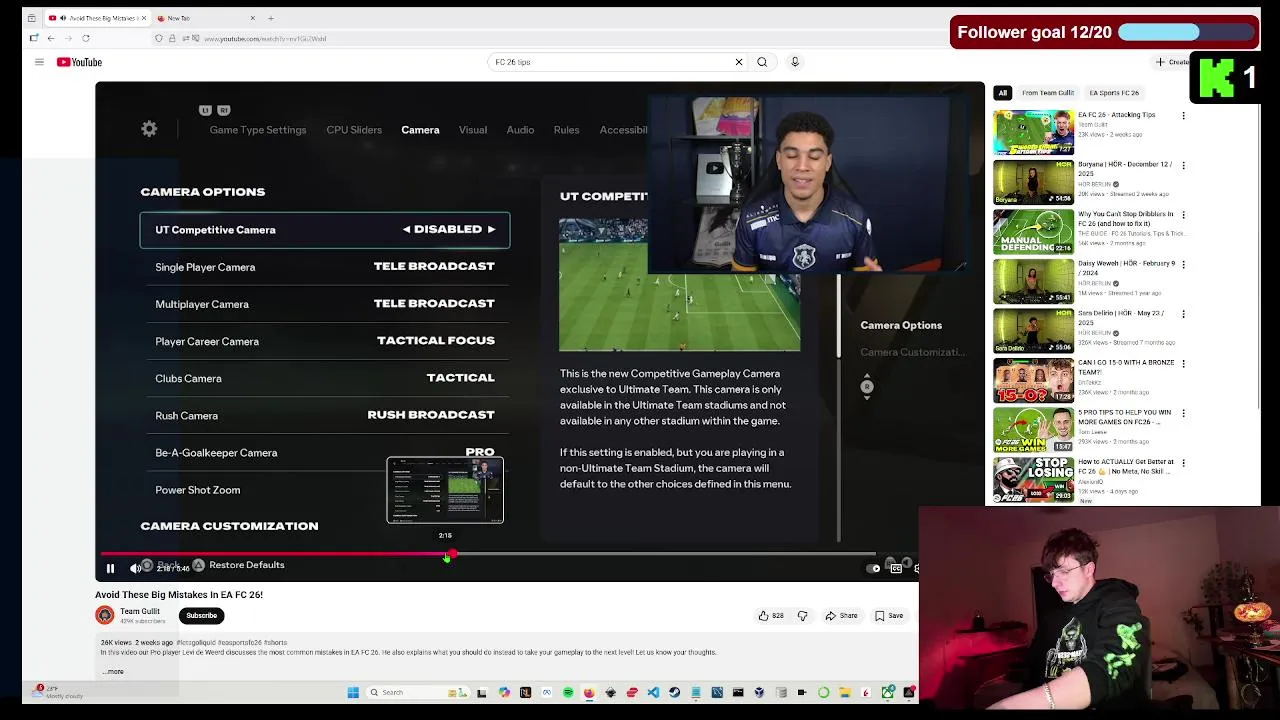Like the video with thumbs up

(771, 616)
